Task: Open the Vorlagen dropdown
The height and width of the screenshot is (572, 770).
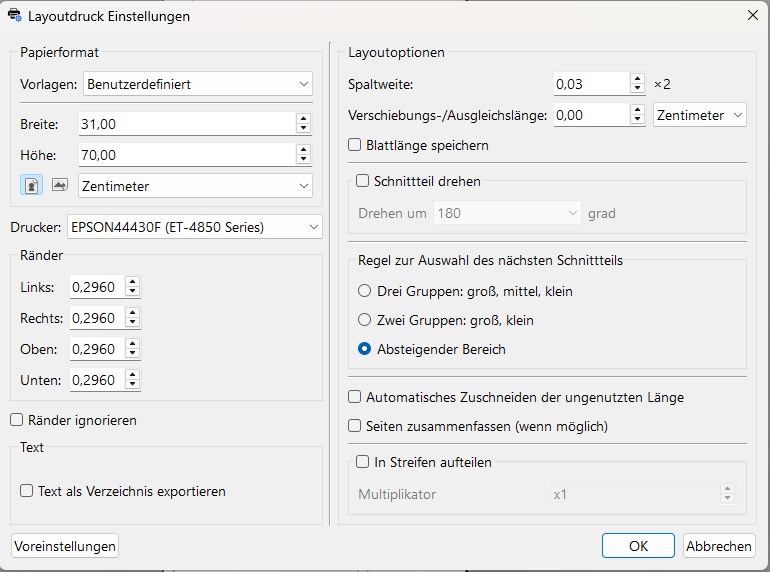Action: 198,84
